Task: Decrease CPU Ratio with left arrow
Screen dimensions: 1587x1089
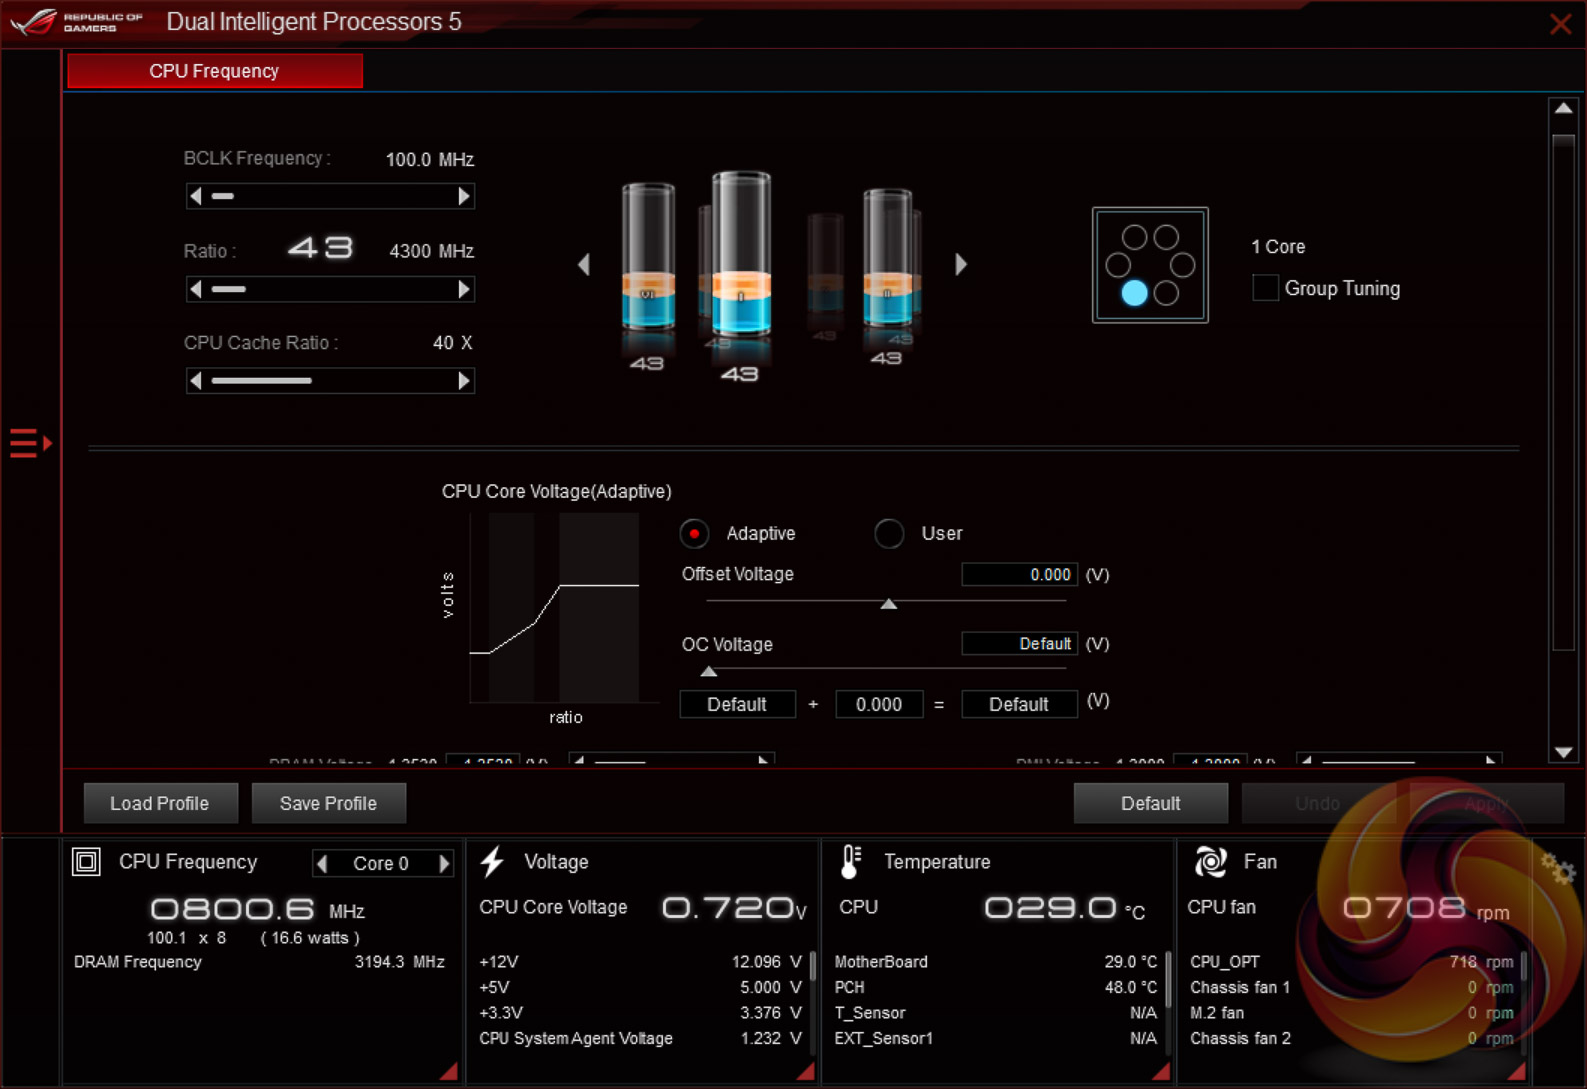Action: [196, 289]
